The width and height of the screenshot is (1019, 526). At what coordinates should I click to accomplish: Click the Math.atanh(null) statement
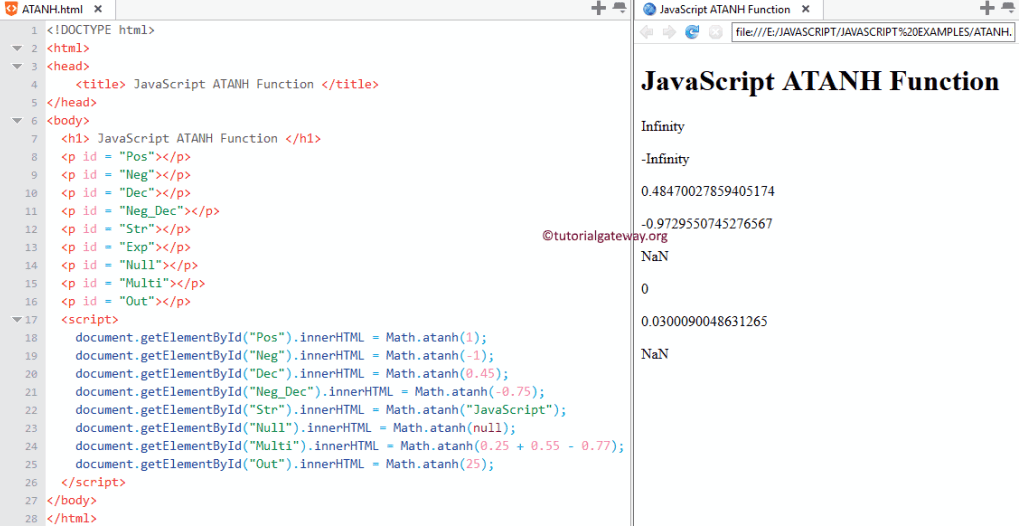click(296, 428)
